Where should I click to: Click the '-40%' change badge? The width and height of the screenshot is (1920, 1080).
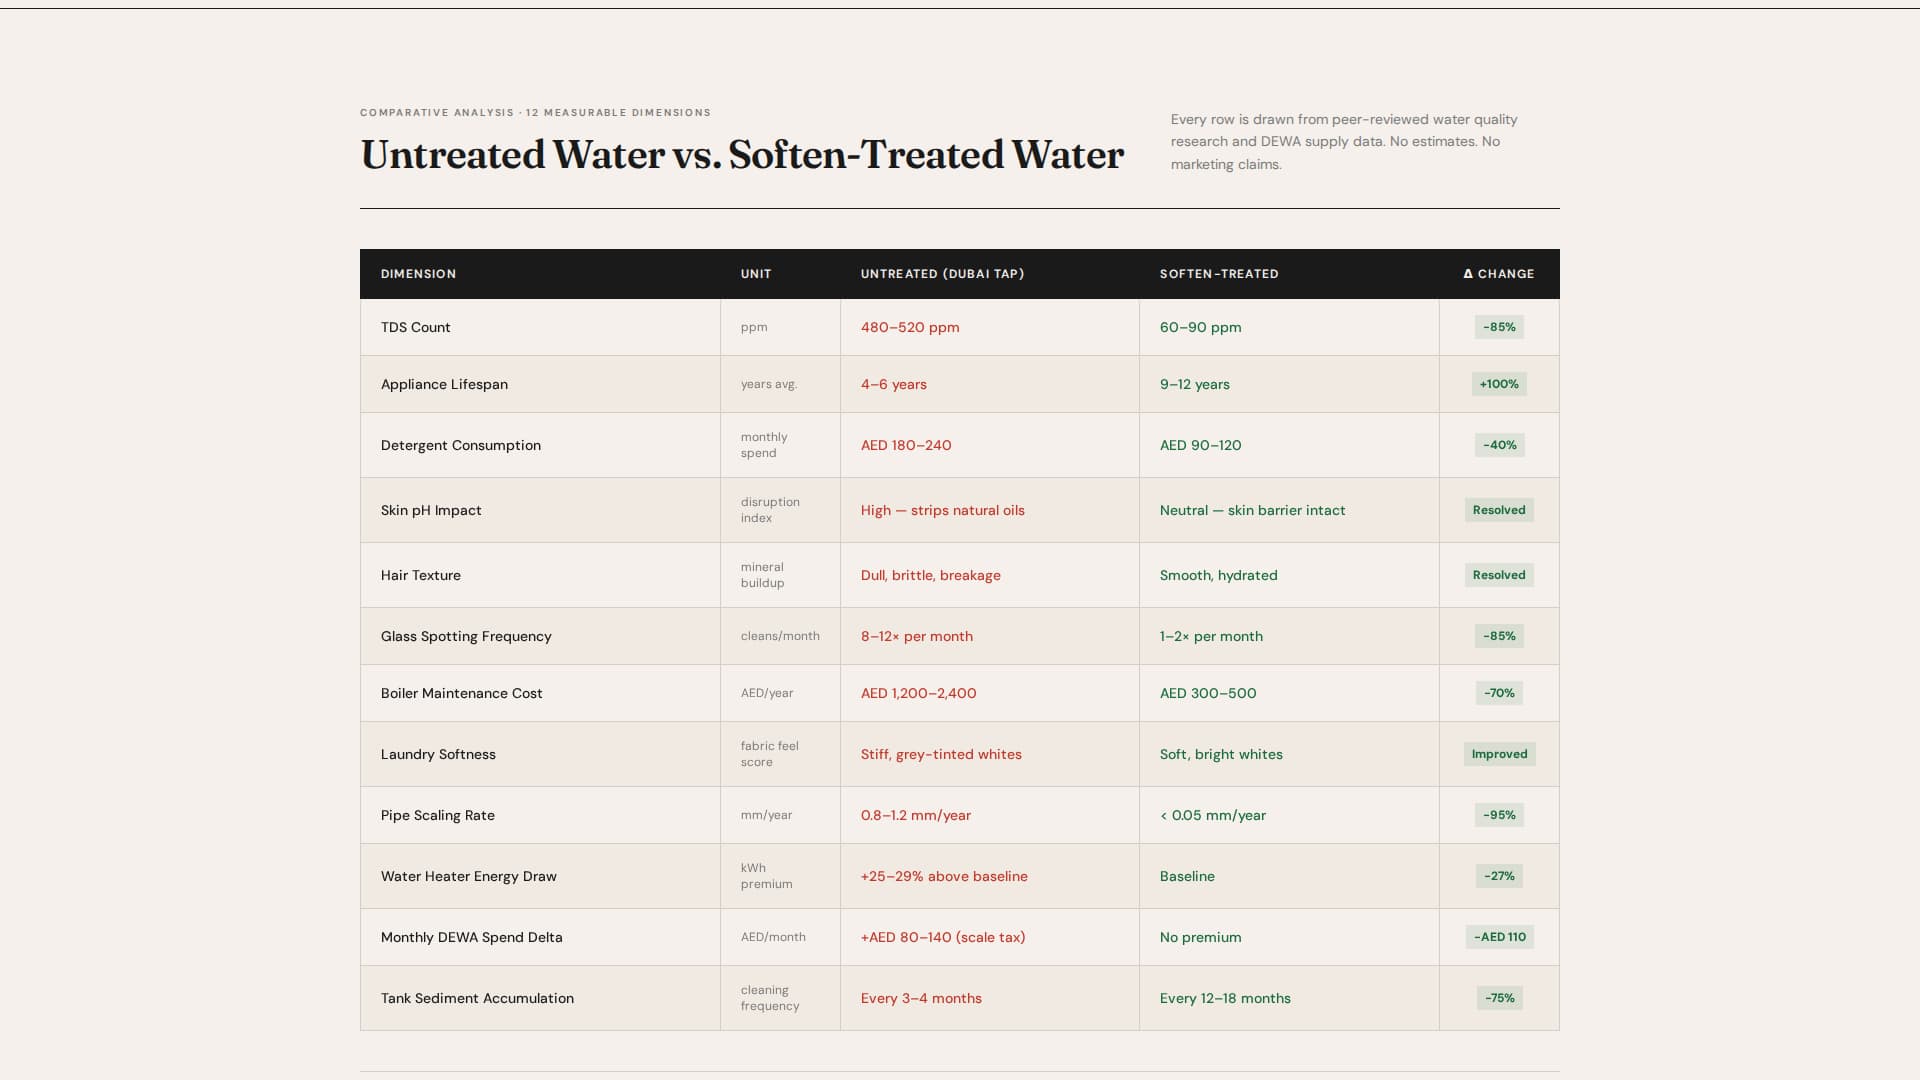tap(1499, 445)
